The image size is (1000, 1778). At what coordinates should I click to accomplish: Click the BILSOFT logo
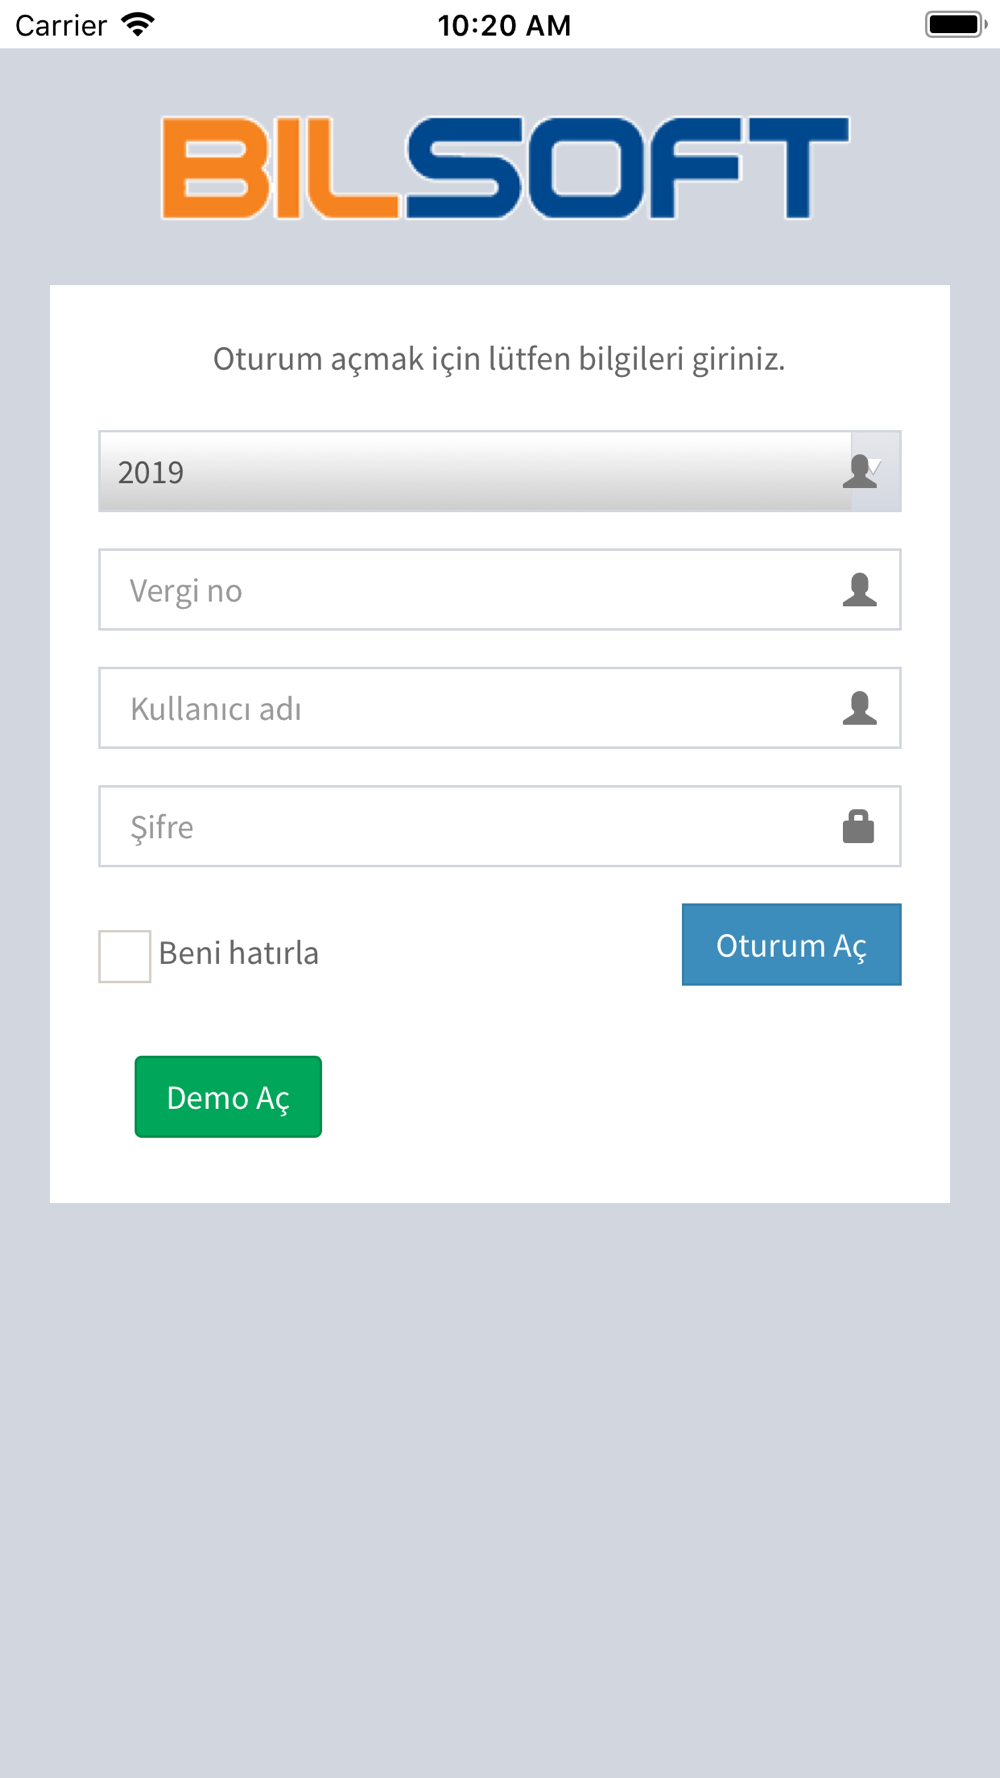[505, 168]
